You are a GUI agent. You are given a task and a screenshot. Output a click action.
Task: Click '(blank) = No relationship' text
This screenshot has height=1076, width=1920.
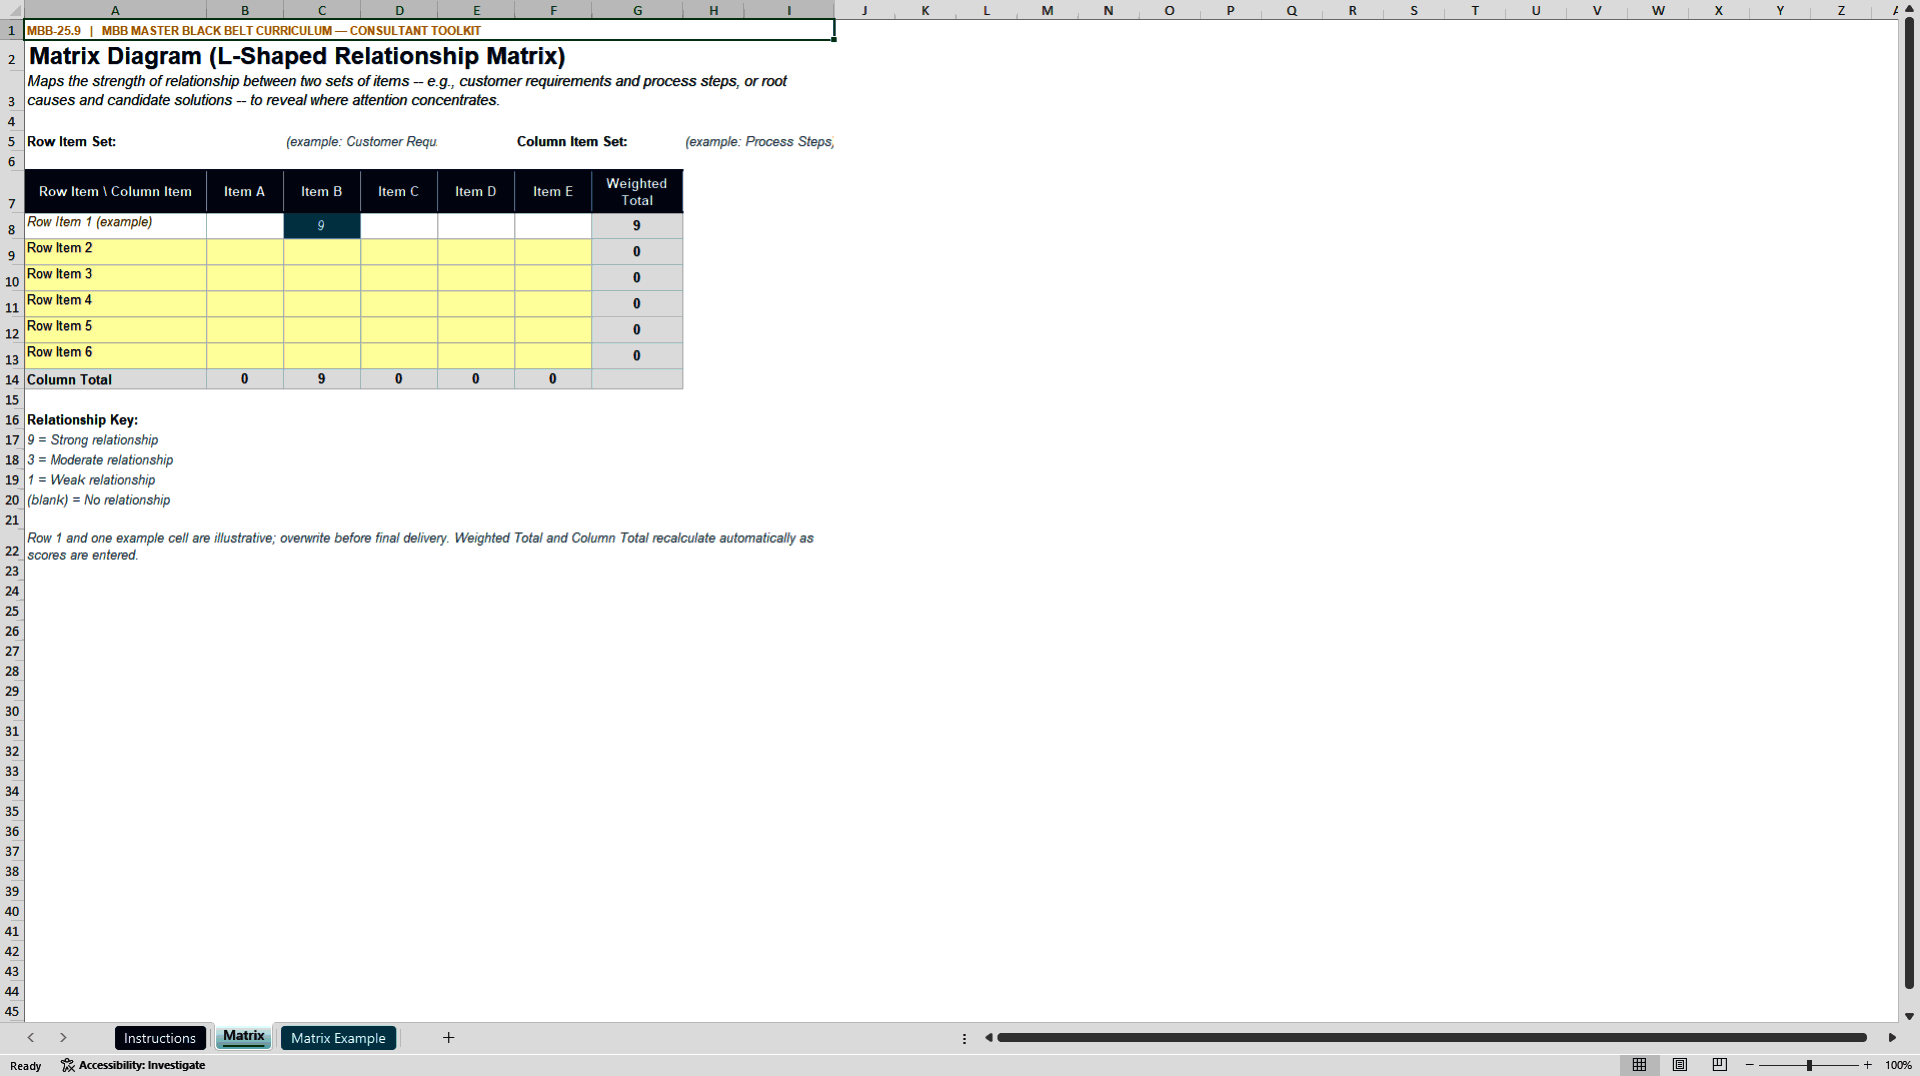(x=99, y=500)
